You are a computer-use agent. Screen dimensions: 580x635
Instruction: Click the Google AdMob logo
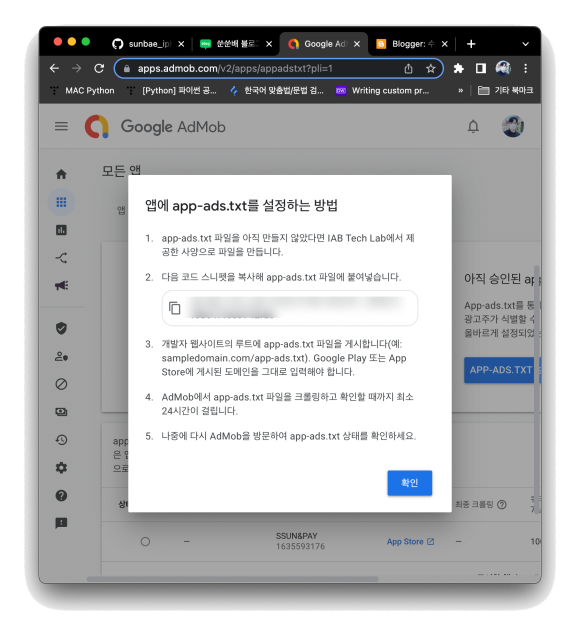(x=155, y=126)
